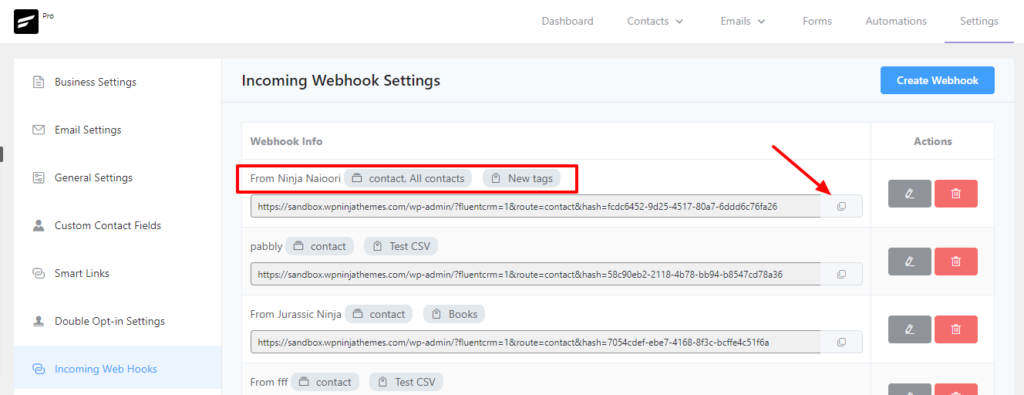Expand the Emails dropdown menu
Image resolution: width=1024 pixels, height=395 pixels.
[x=743, y=22]
